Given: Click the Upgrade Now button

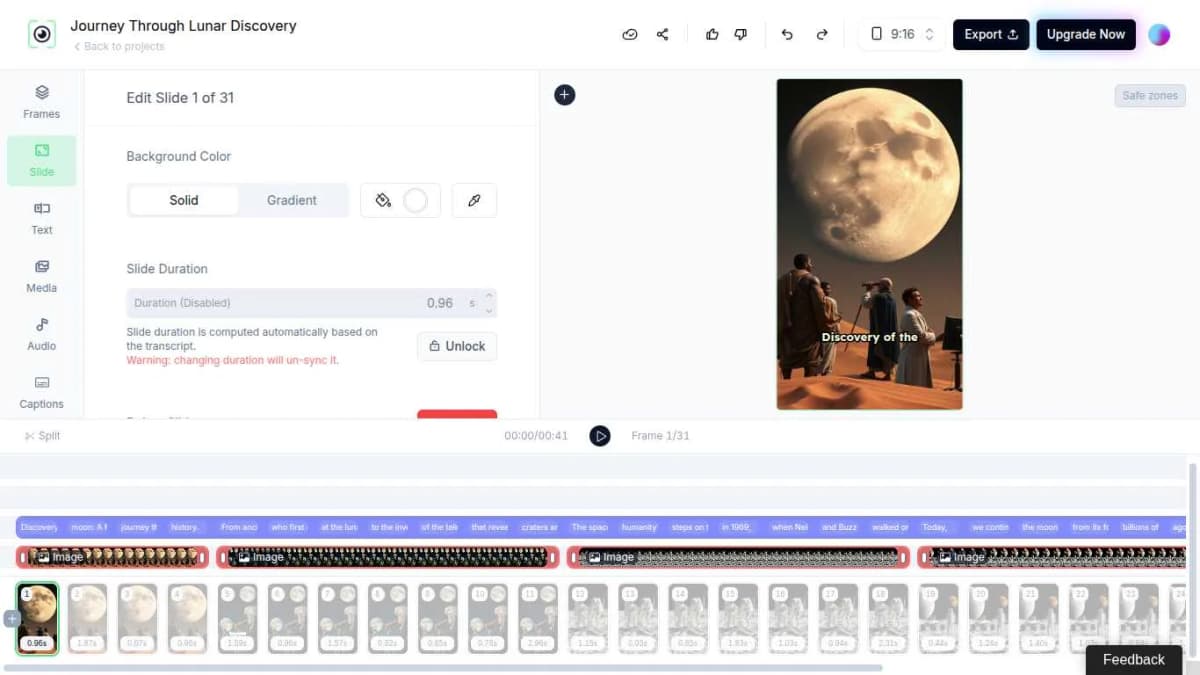Looking at the screenshot, I should tap(1086, 34).
